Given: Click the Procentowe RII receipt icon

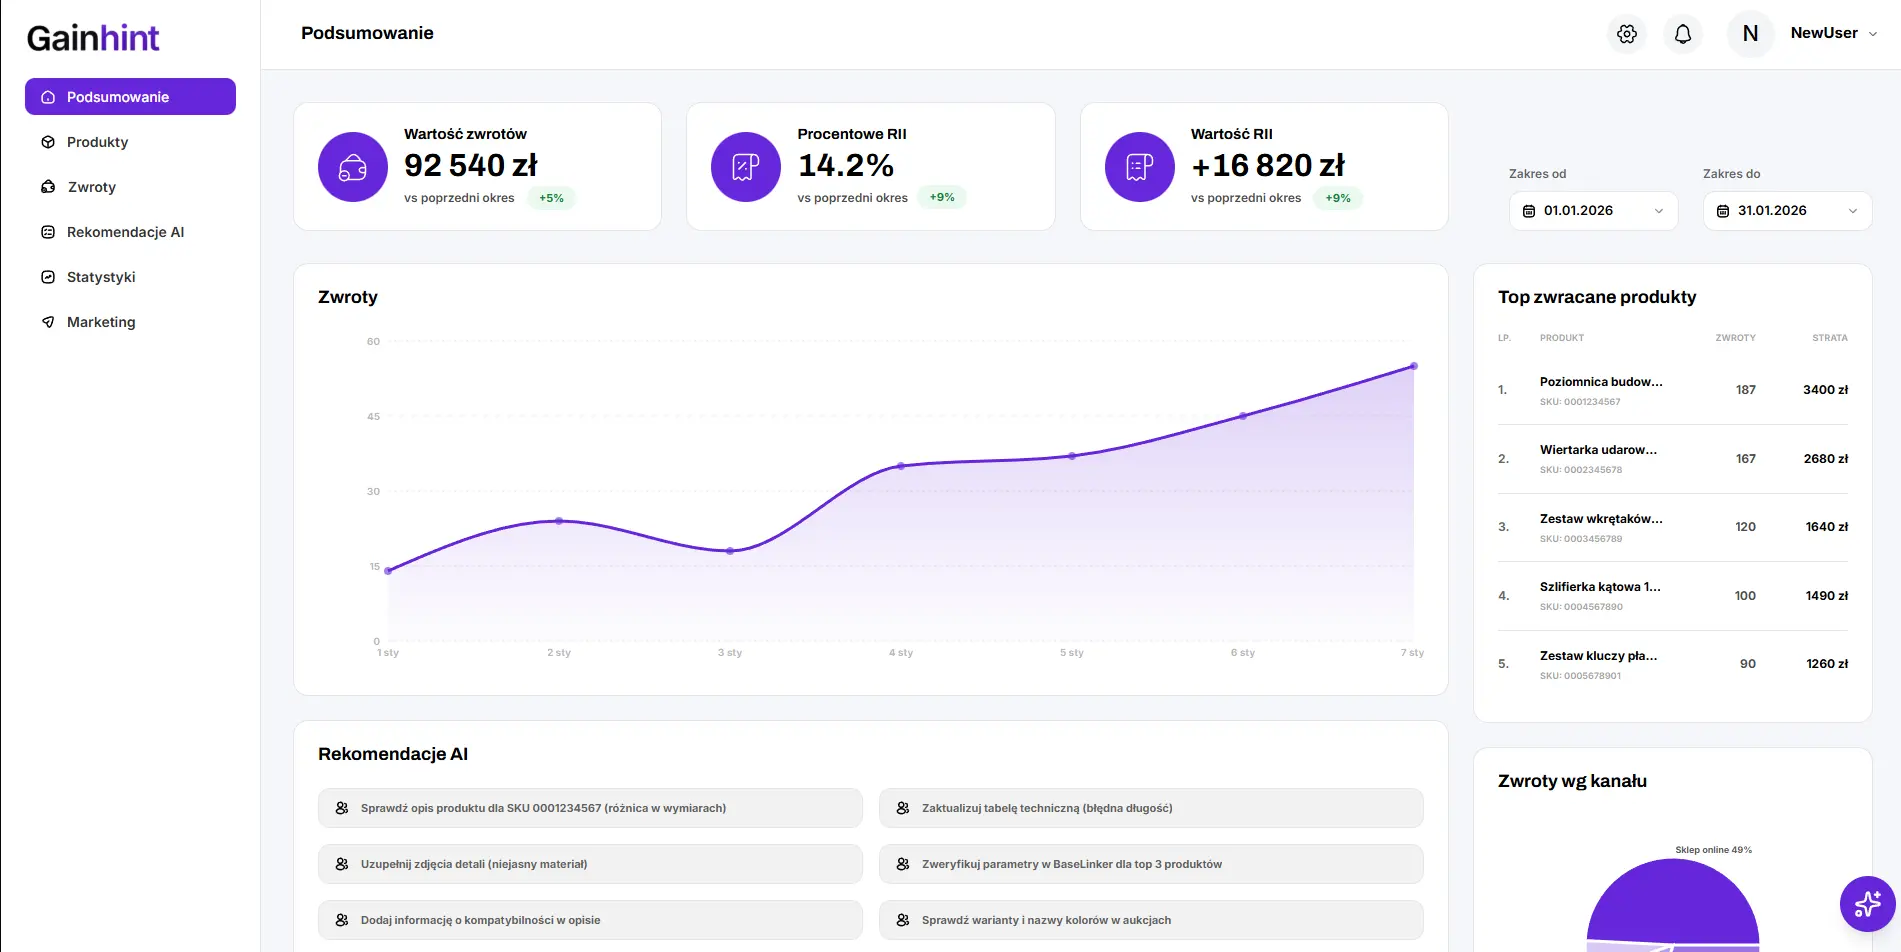Looking at the screenshot, I should pos(746,167).
